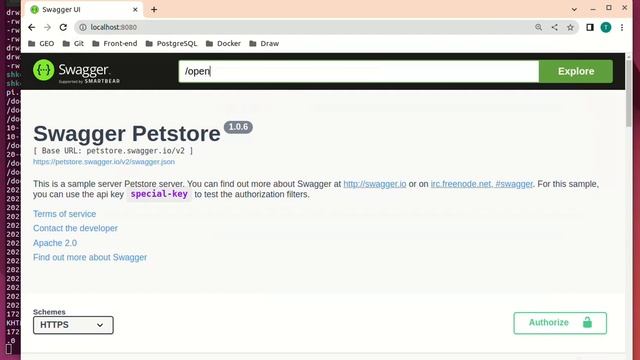640x360 pixels.
Task: Open Terms of service link
Action: coord(64,214)
